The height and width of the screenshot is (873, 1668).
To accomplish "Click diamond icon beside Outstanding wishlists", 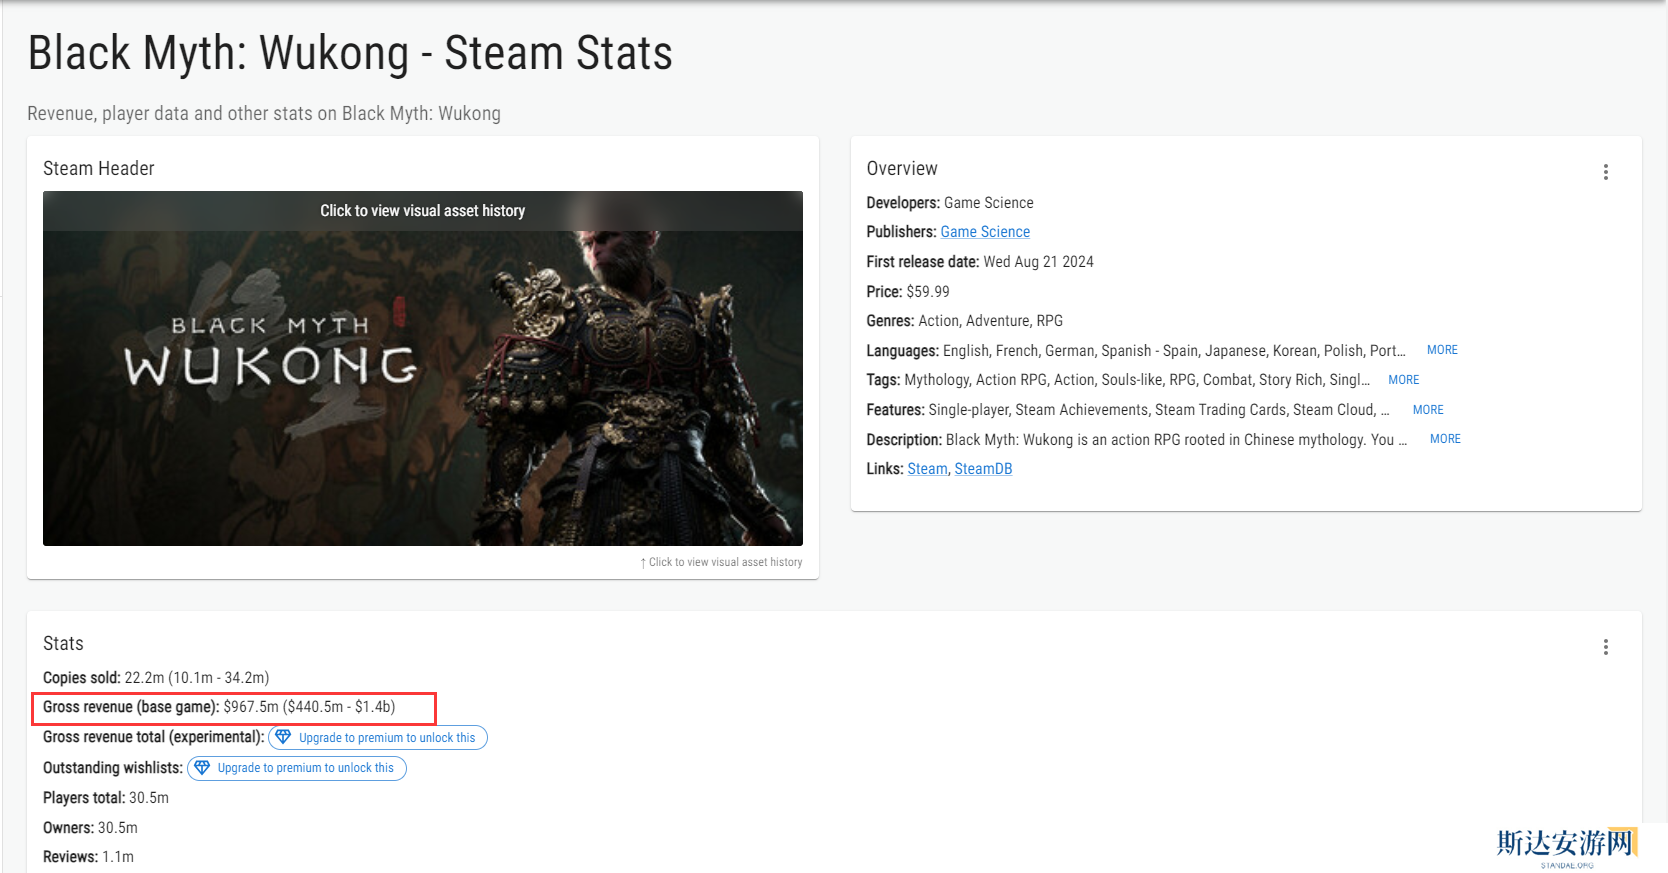I will pyautogui.click(x=202, y=768).
